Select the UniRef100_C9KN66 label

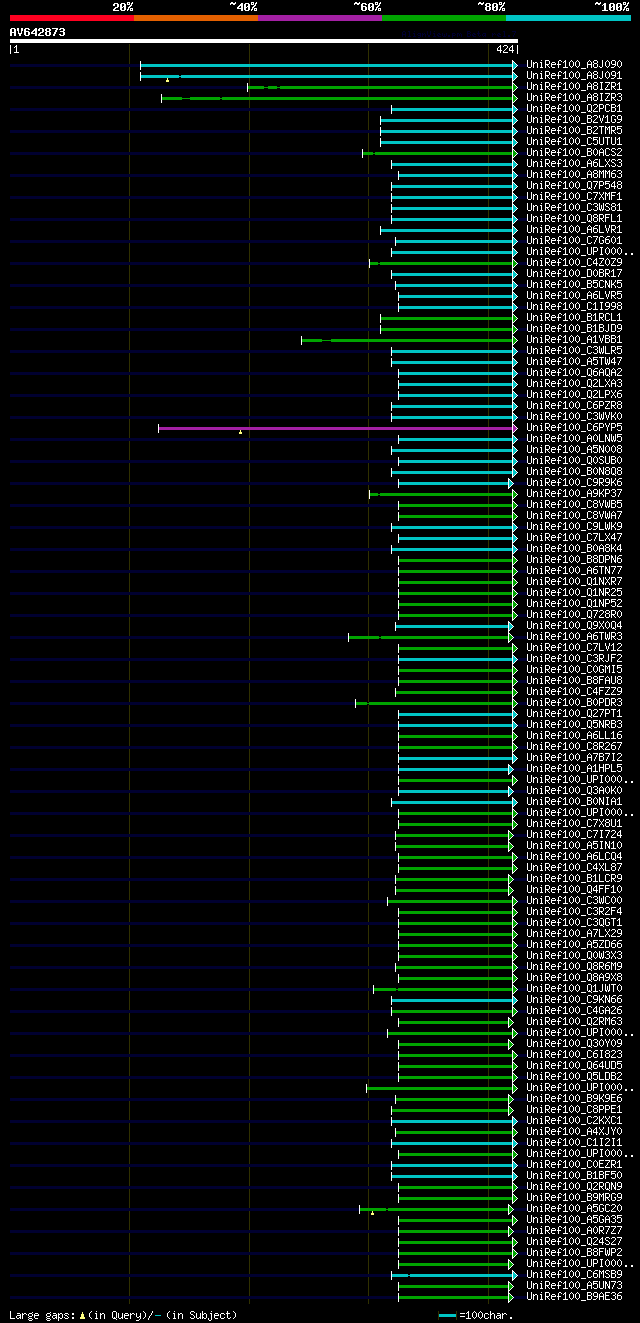(574, 1000)
